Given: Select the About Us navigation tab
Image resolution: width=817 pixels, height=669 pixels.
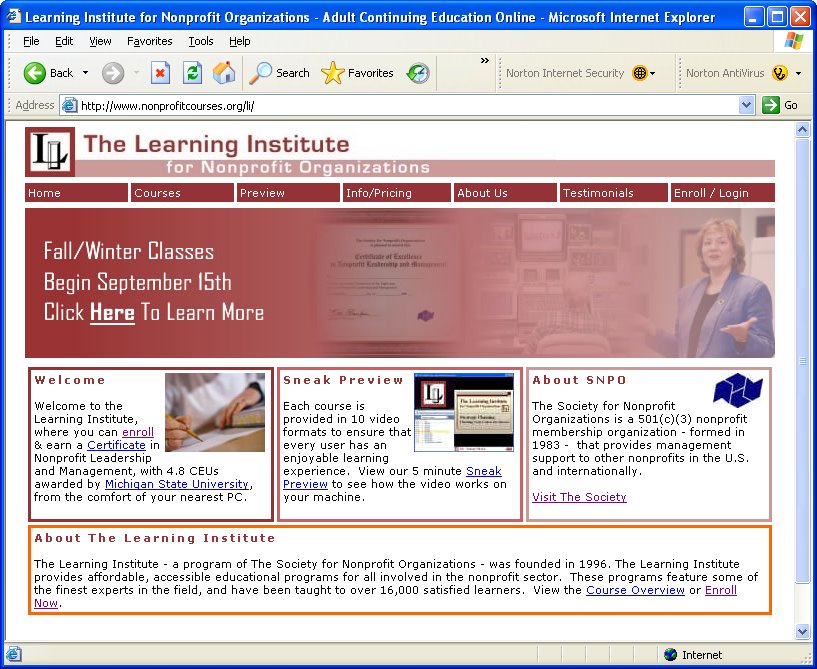Looking at the screenshot, I should tap(505, 193).
